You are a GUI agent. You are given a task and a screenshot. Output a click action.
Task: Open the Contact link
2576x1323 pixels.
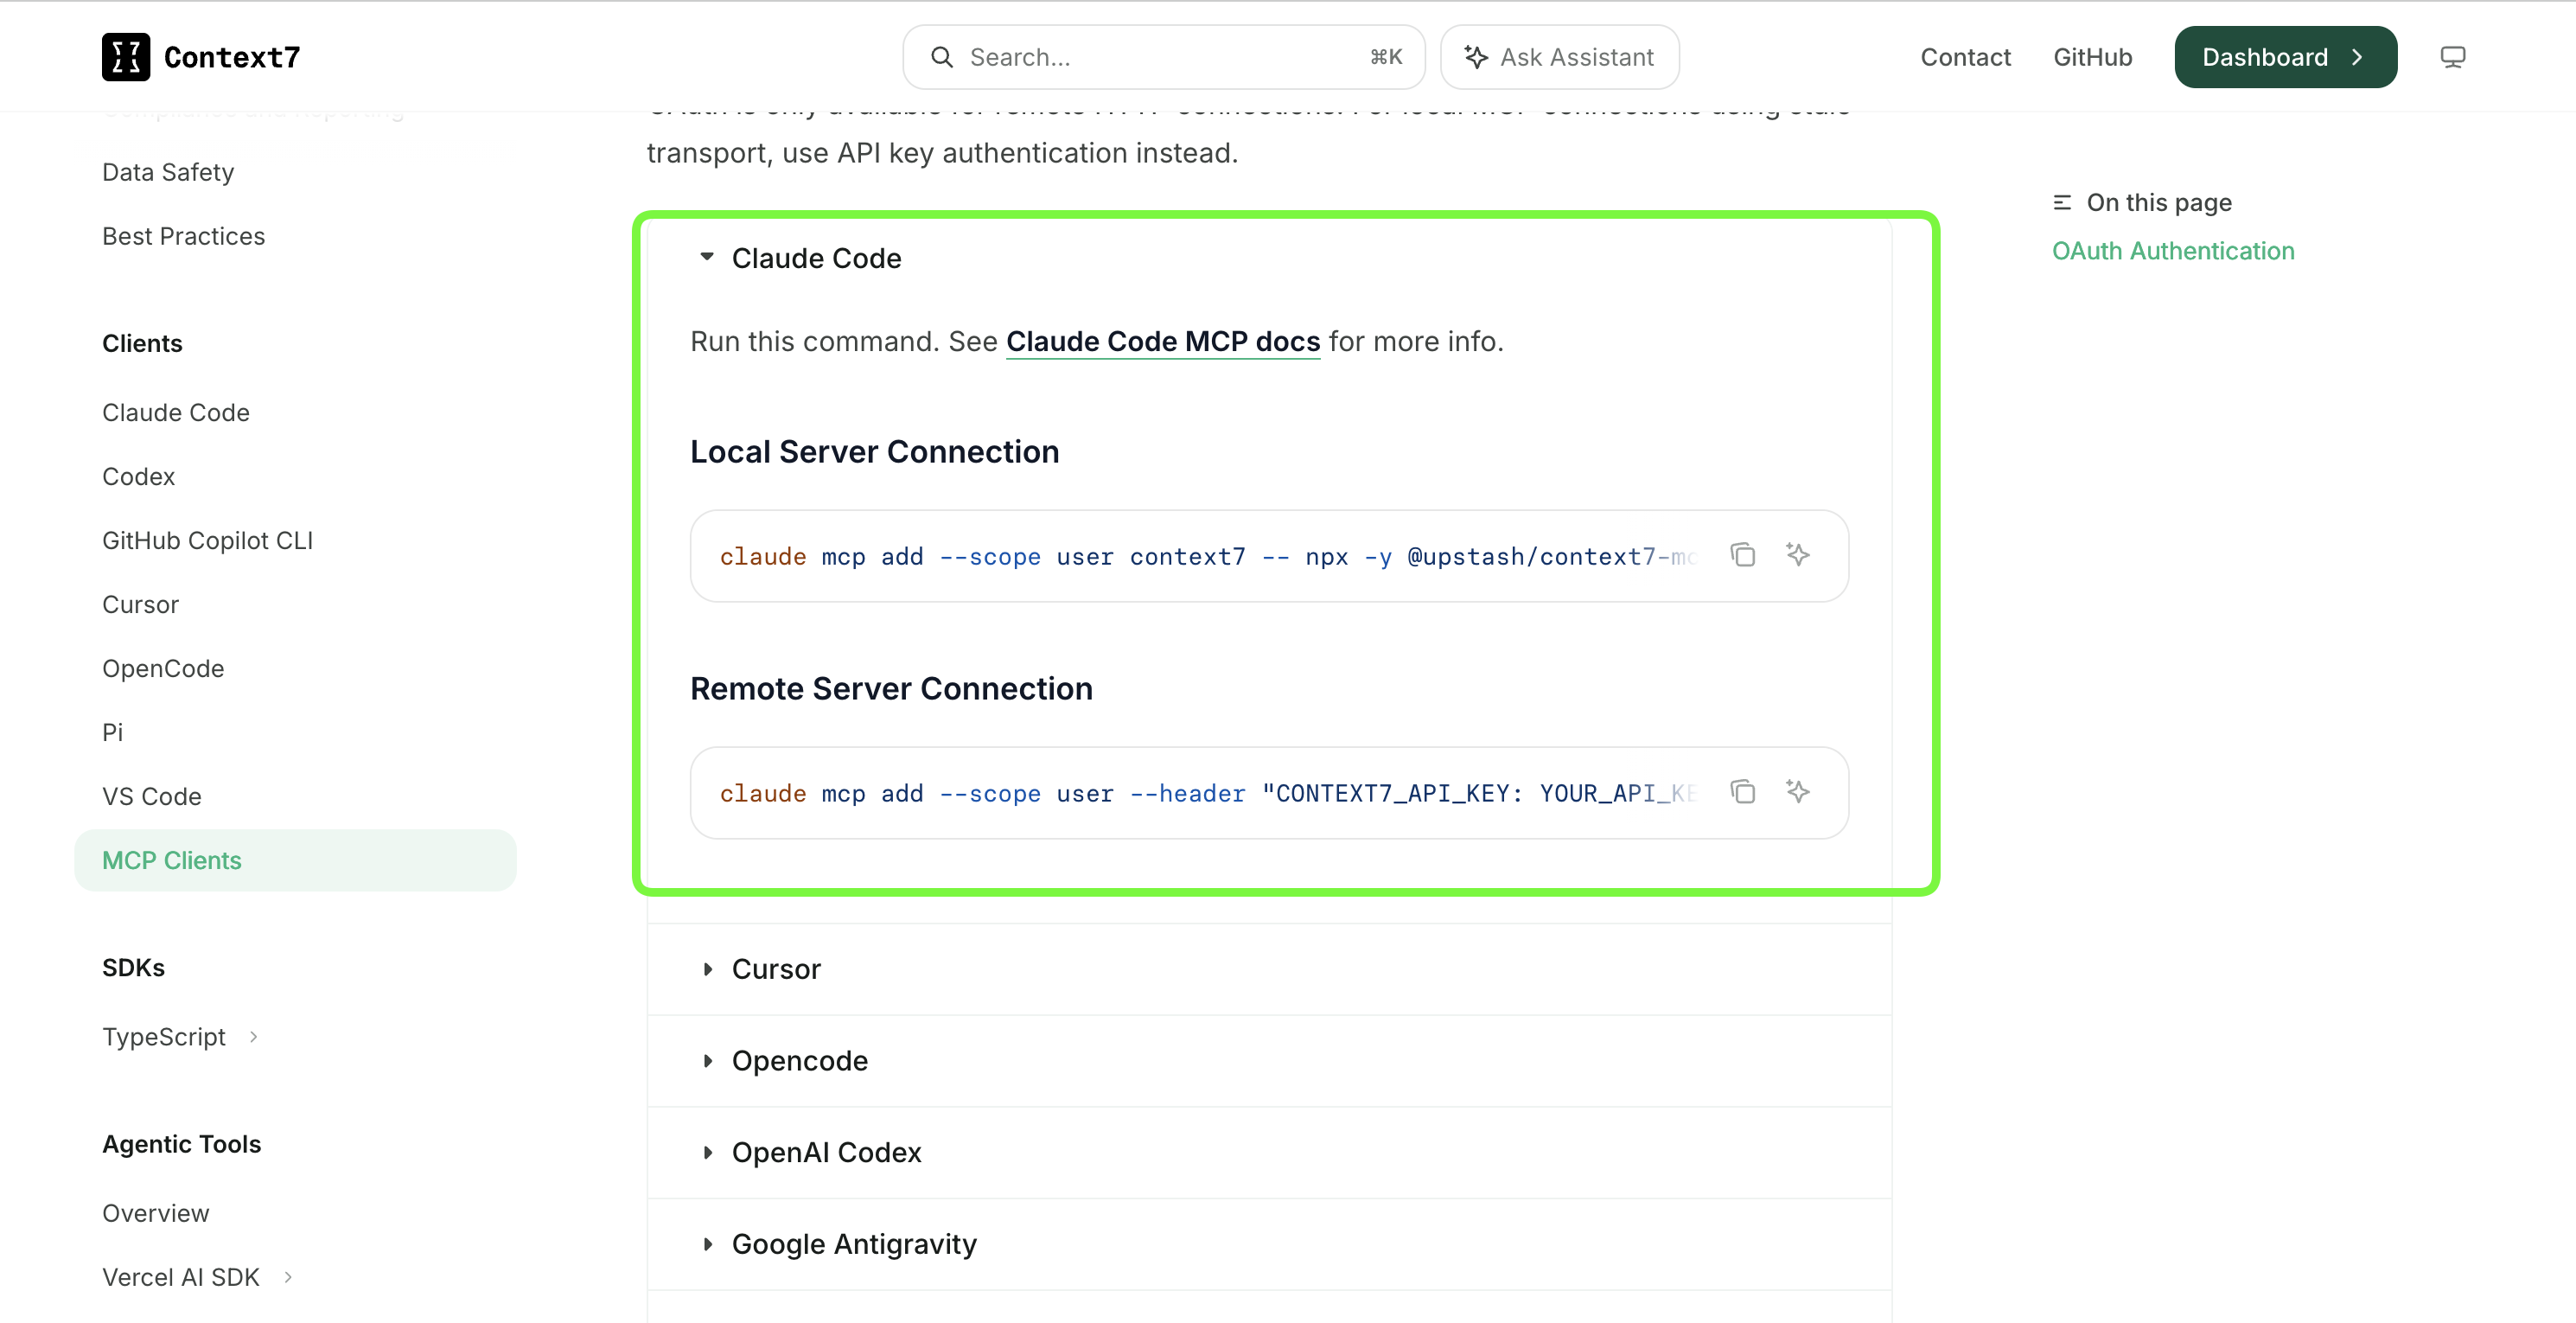point(1965,57)
